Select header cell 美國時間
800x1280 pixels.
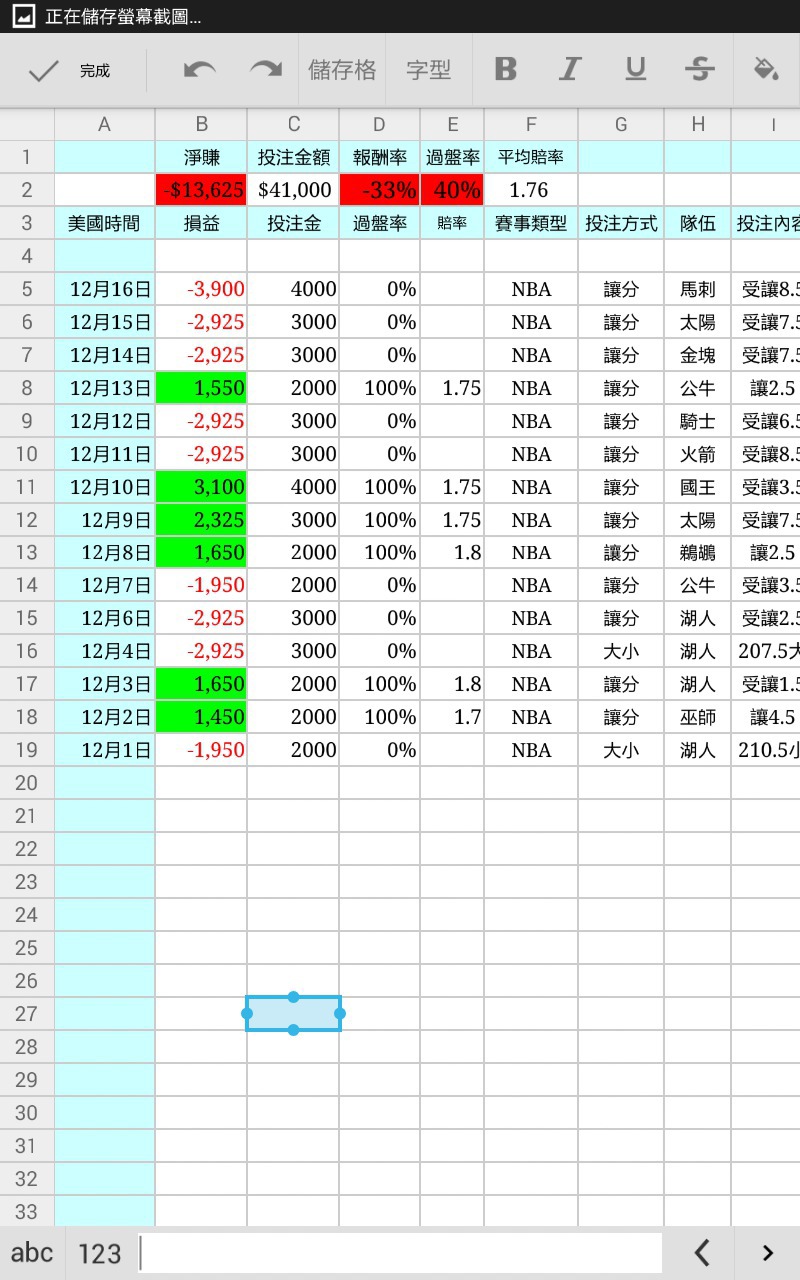[x=104, y=223]
